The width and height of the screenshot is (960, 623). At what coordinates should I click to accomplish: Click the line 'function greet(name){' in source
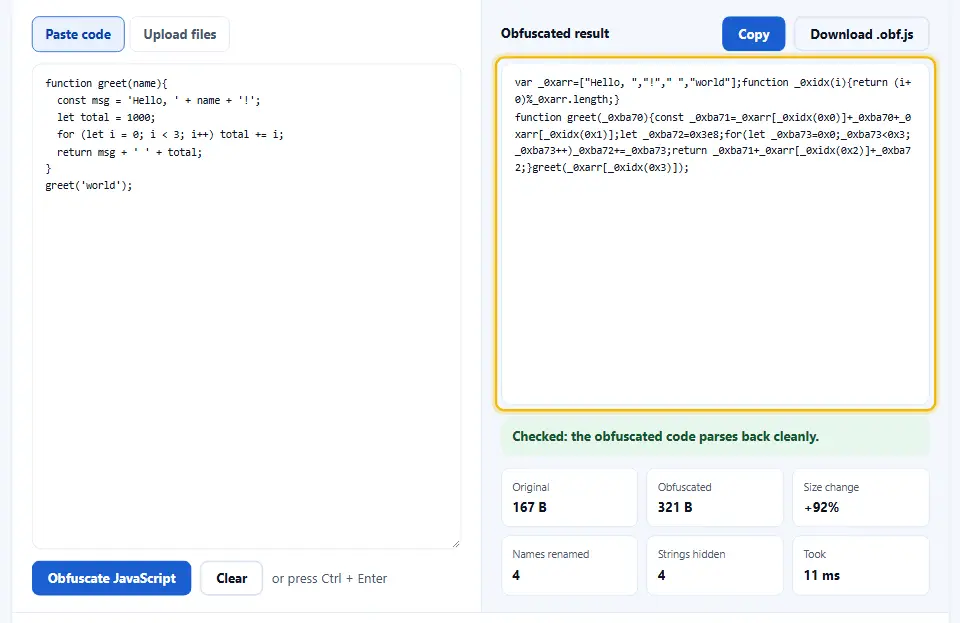[106, 83]
